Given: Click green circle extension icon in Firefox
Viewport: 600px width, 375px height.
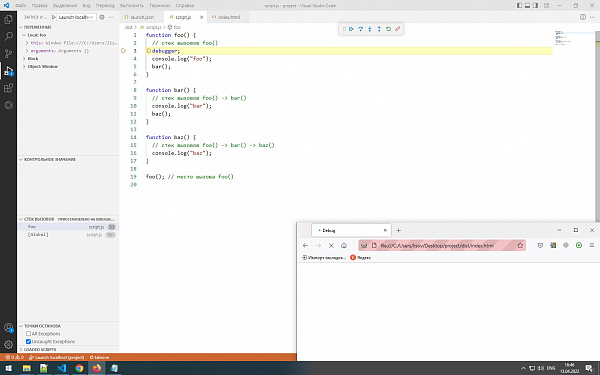Looking at the screenshot, I should point(579,245).
